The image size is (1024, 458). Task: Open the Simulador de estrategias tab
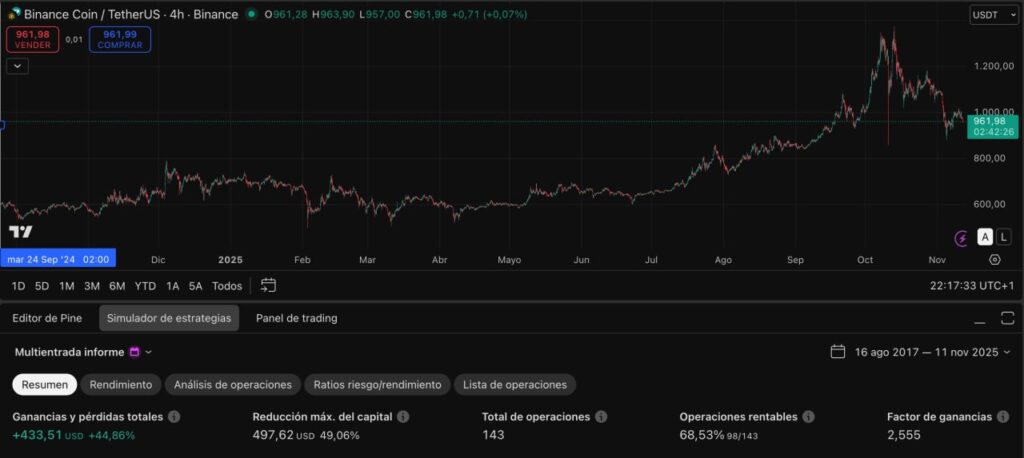coord(169,318)
